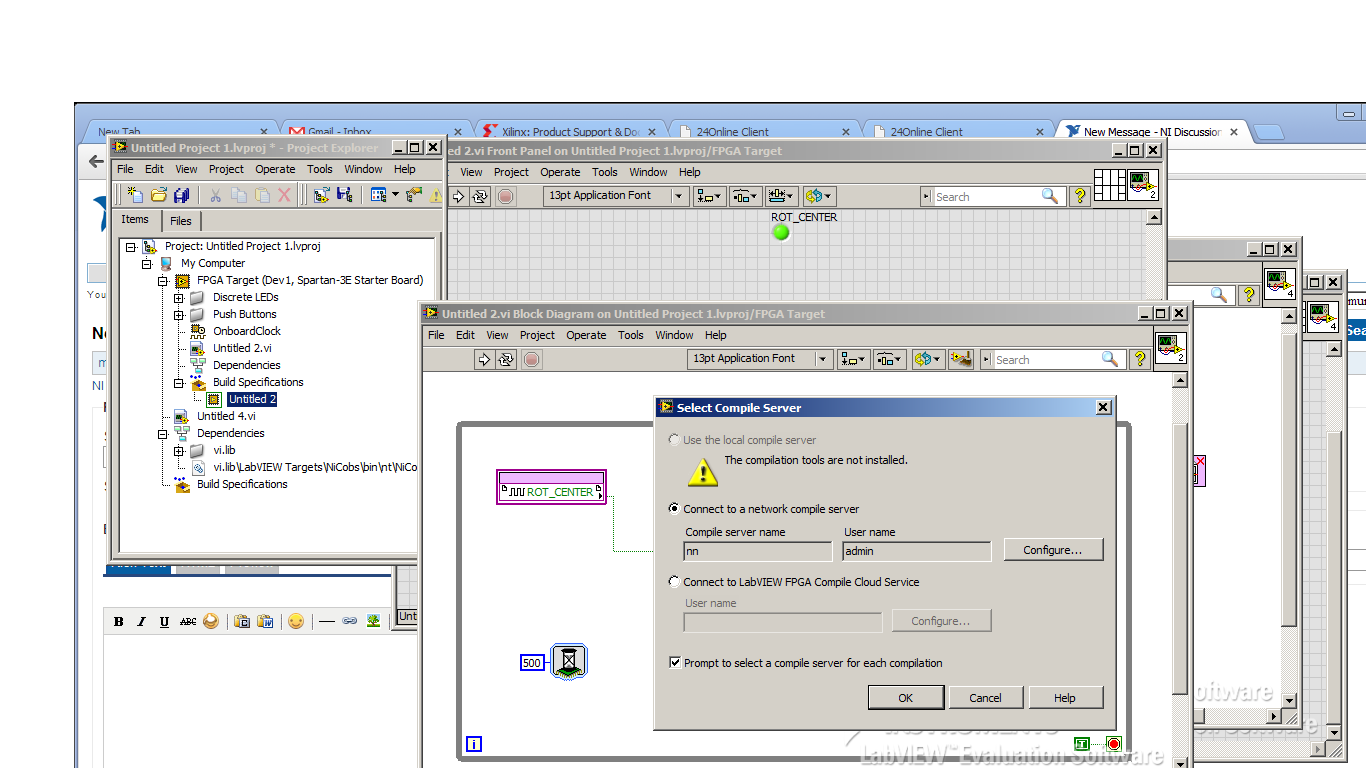Click the loop stop condition terminal
This screenshot has width=1366, height=768.
pos(1113,744)
